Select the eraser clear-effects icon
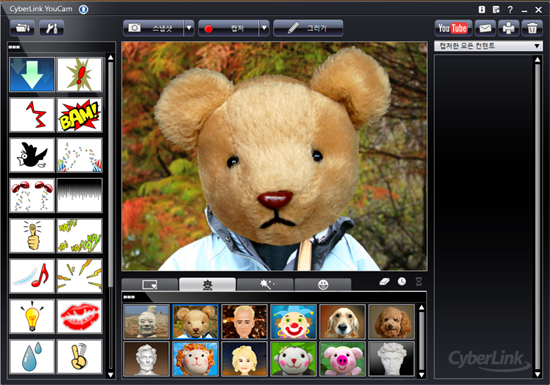This screenshot has height=385, width=550. click(384, 282)
